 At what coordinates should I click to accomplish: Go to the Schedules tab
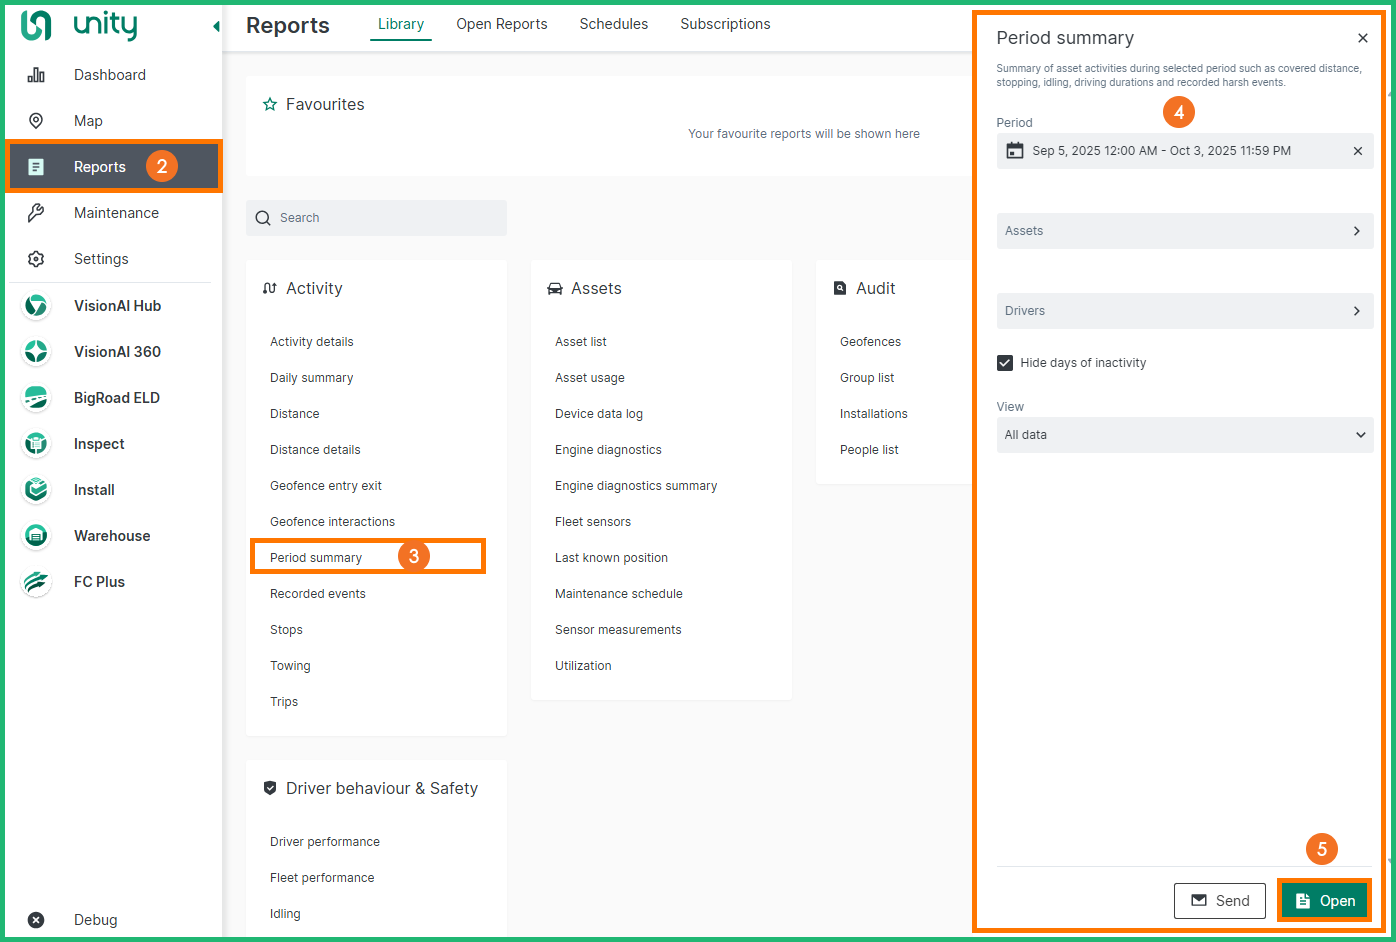[x=613, y=24]
